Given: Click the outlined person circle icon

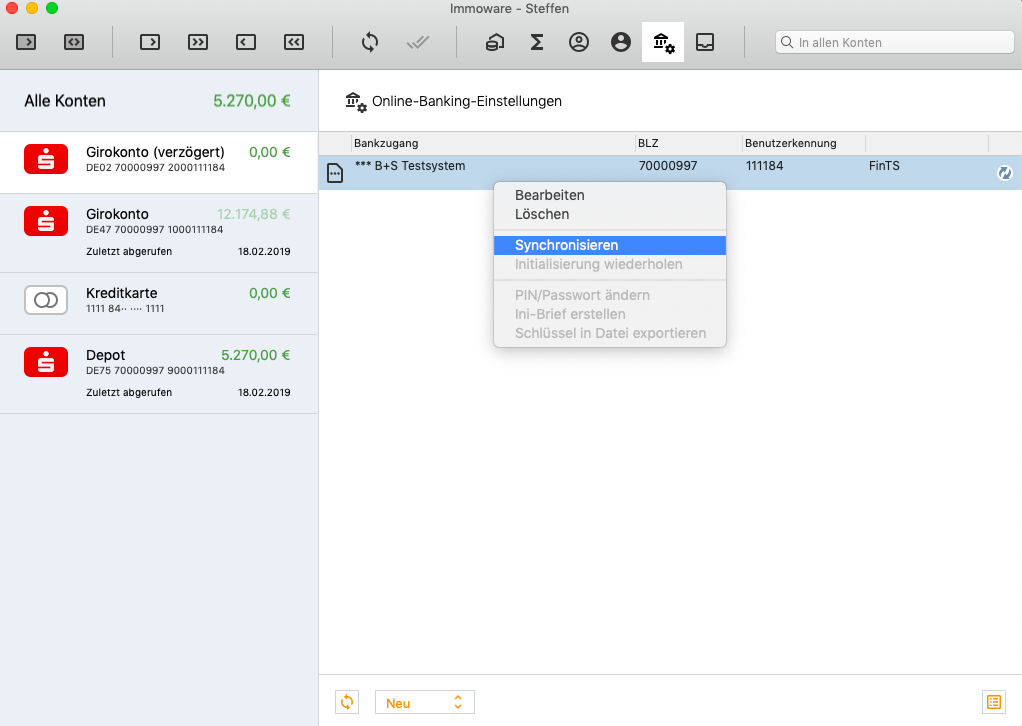Looking at the screenshot, I should click(x=579, y=42).
